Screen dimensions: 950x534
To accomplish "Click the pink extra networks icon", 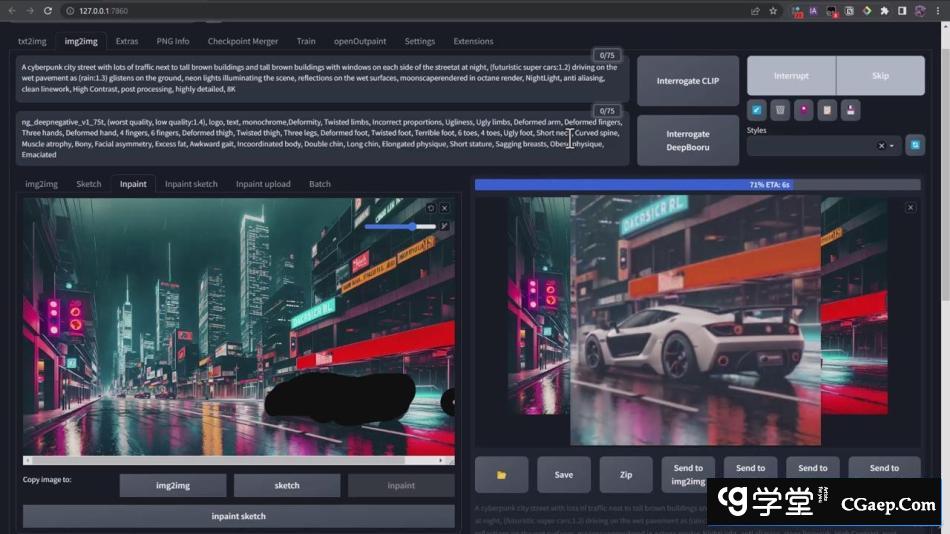I will (x=803, y=110).
